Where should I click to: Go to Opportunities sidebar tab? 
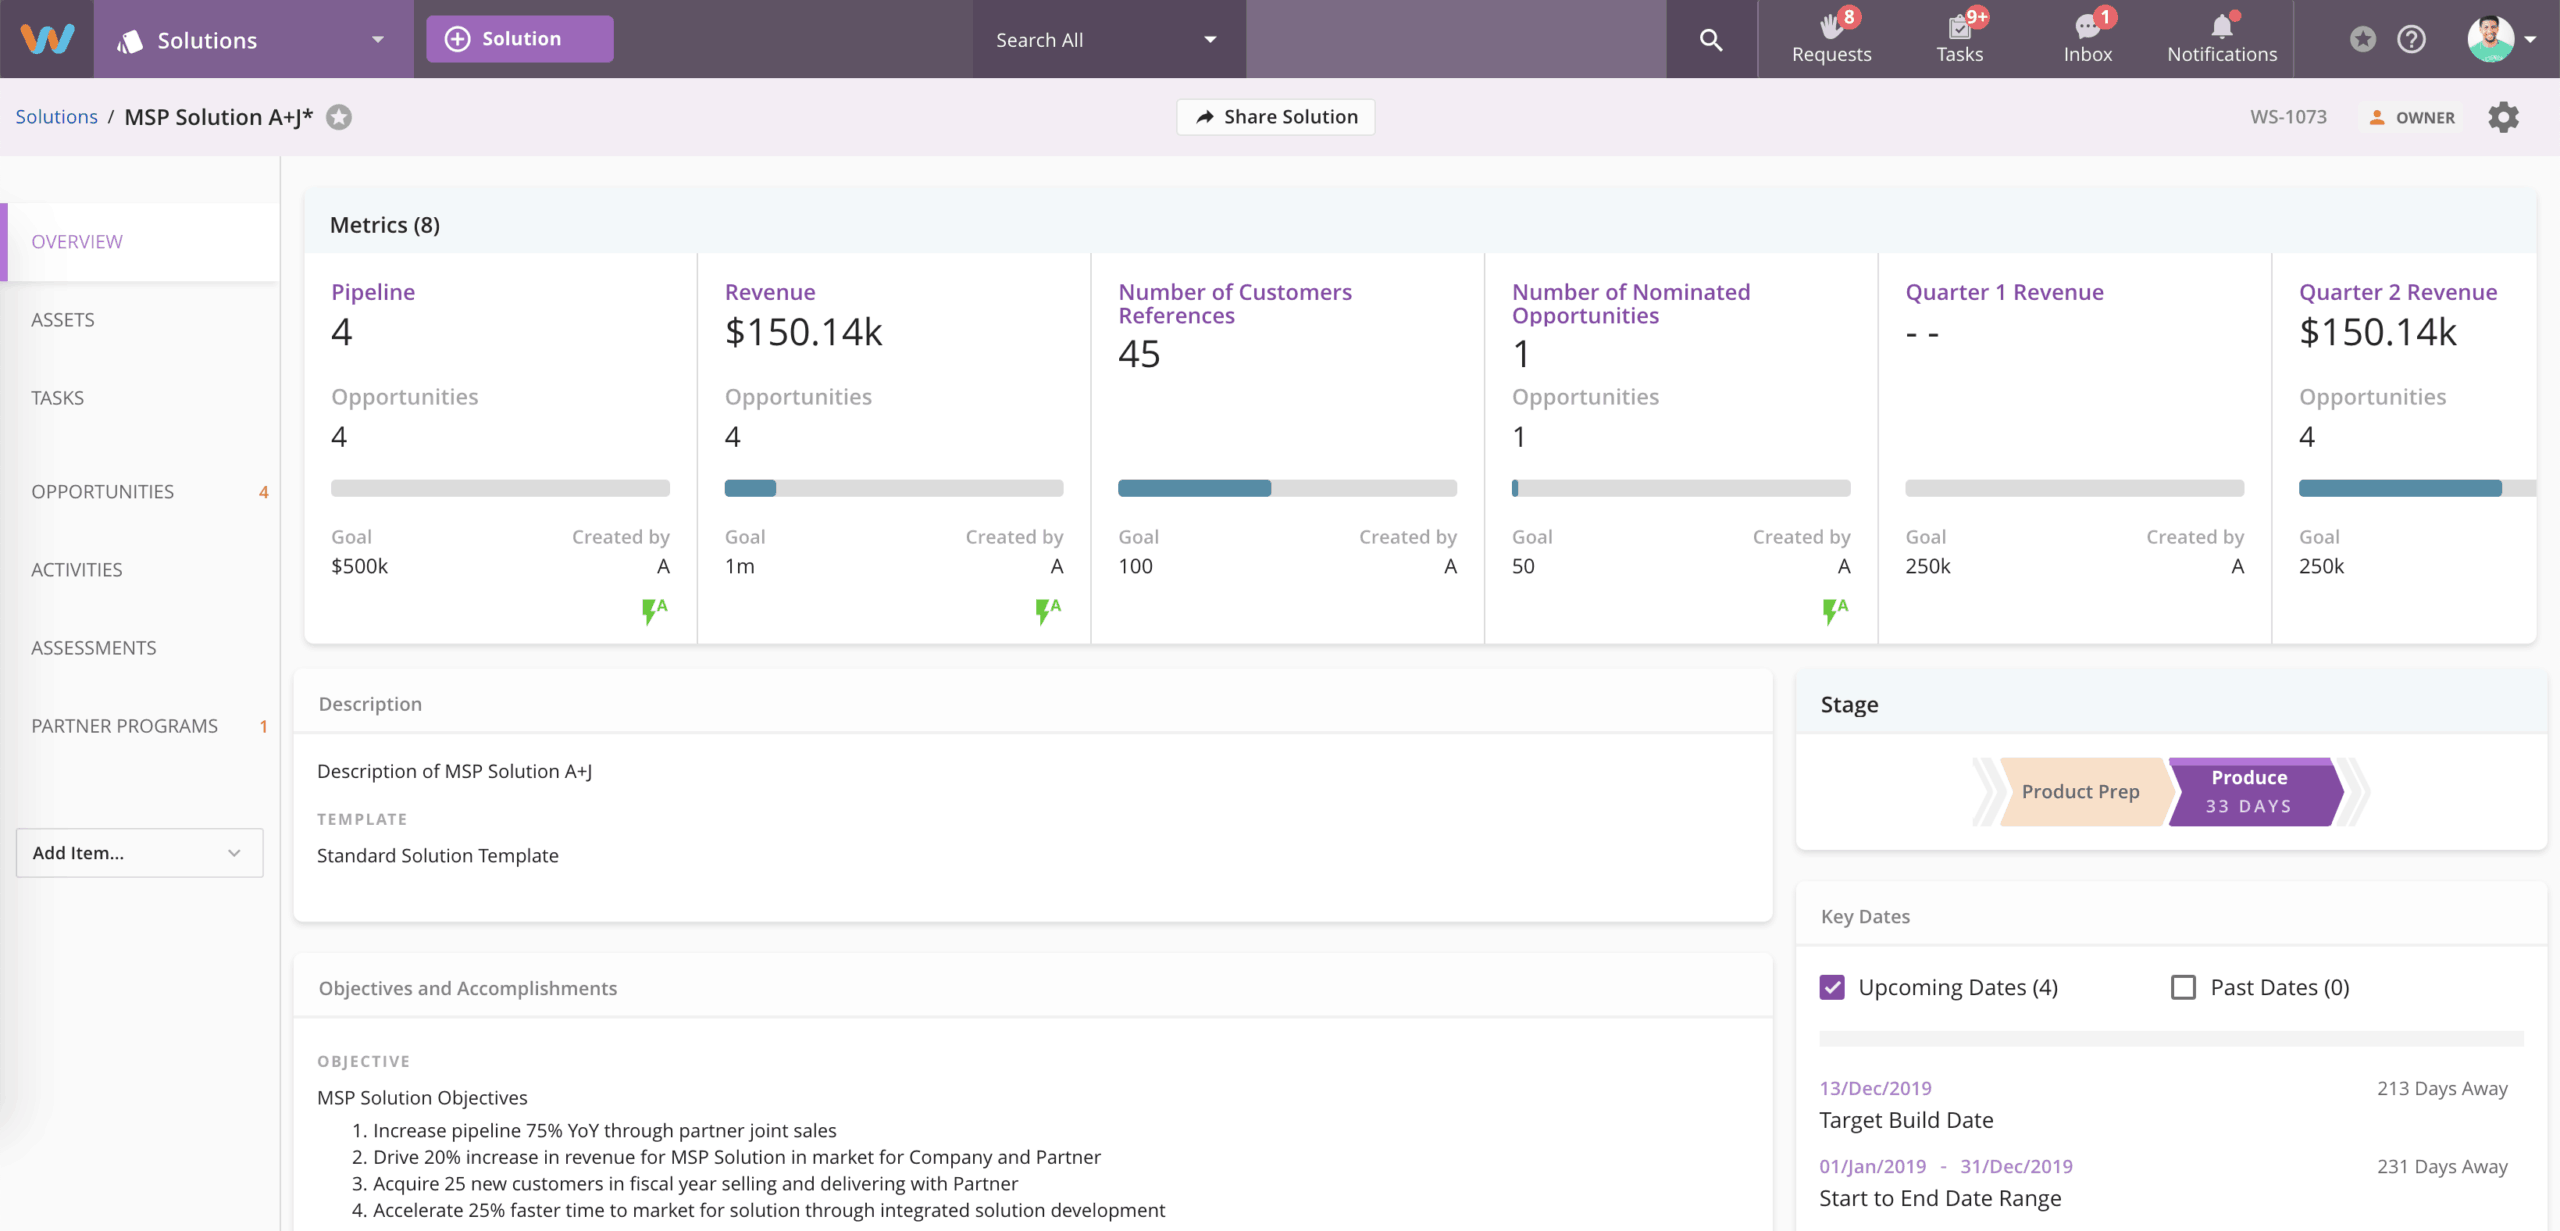click(x=102, y=492)
